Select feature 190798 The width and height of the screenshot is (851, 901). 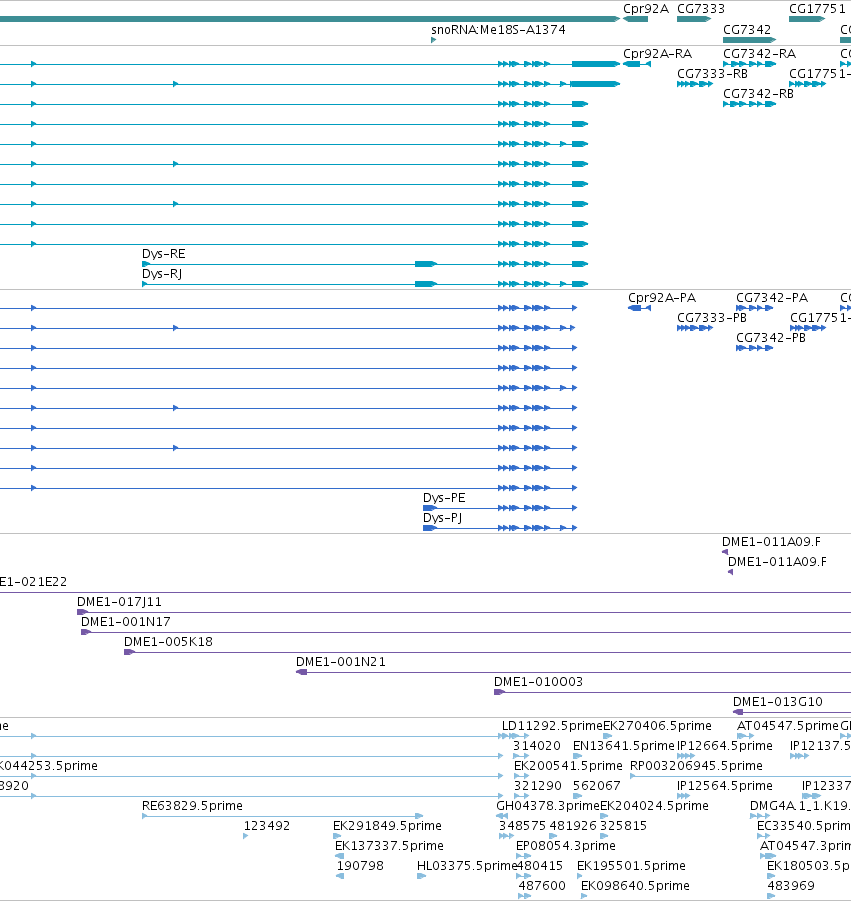click(x=360, y=865)
